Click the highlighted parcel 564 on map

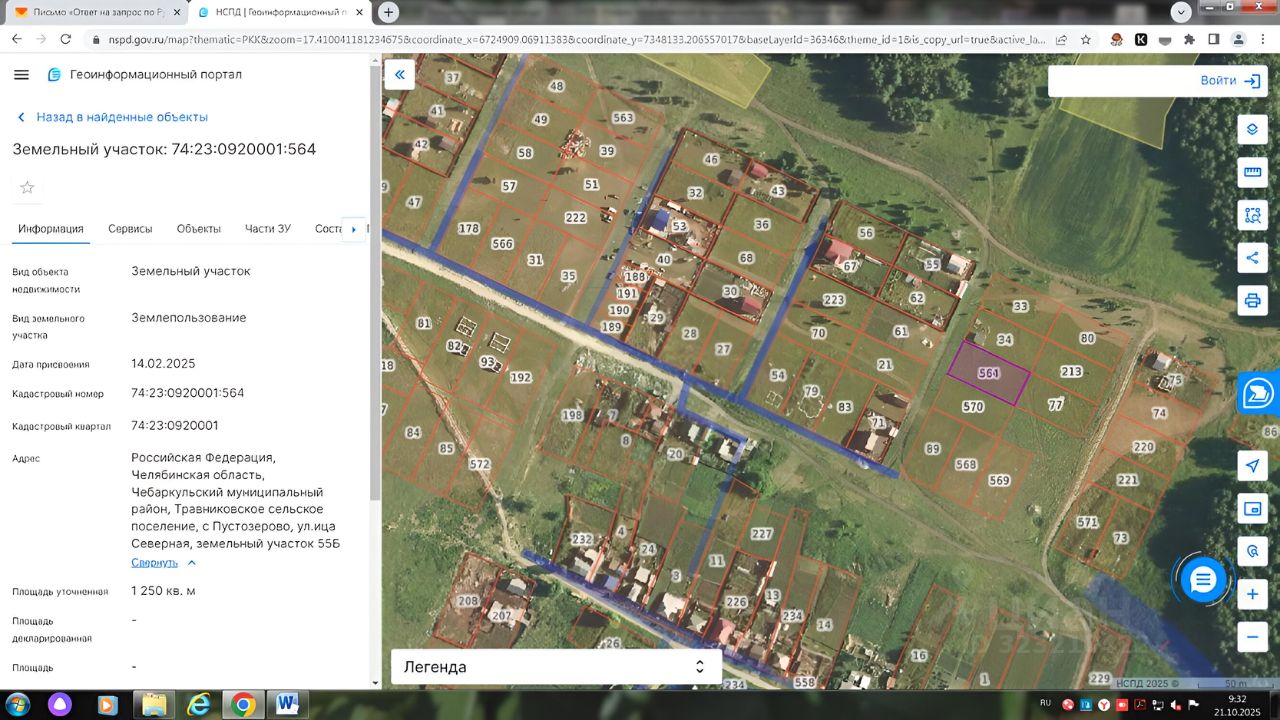tap(988, 373)
